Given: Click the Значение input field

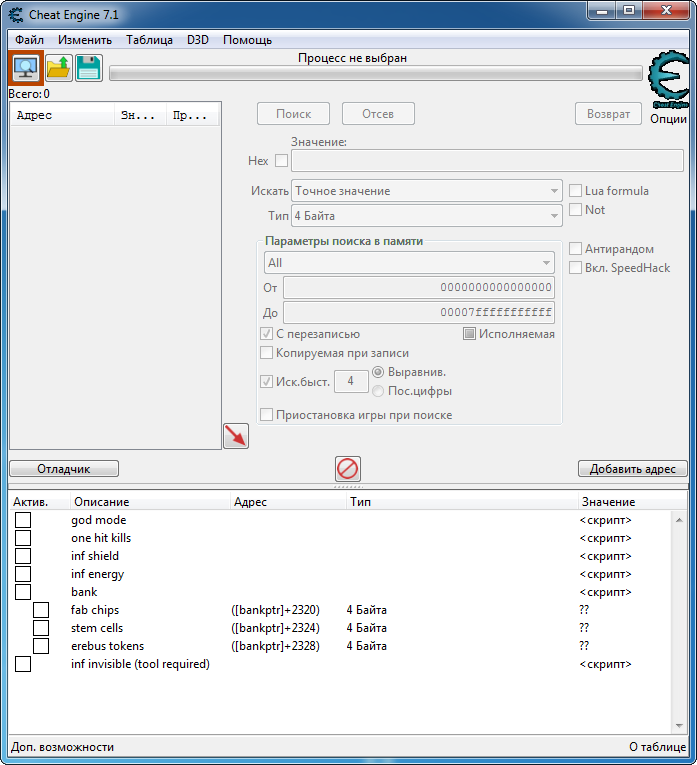Looking at the screenshot, I should pos(487,161).
